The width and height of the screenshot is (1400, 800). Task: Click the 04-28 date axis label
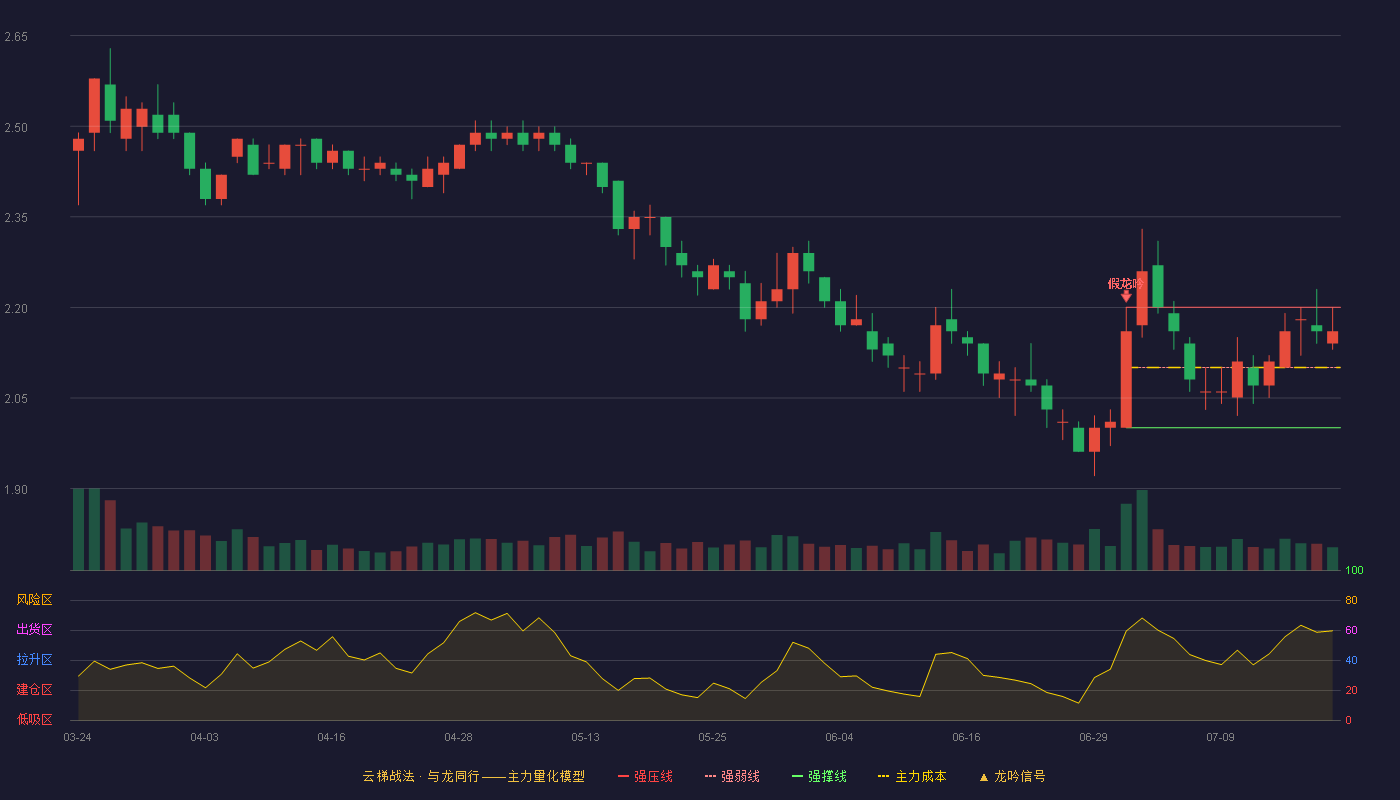point(458,737)
